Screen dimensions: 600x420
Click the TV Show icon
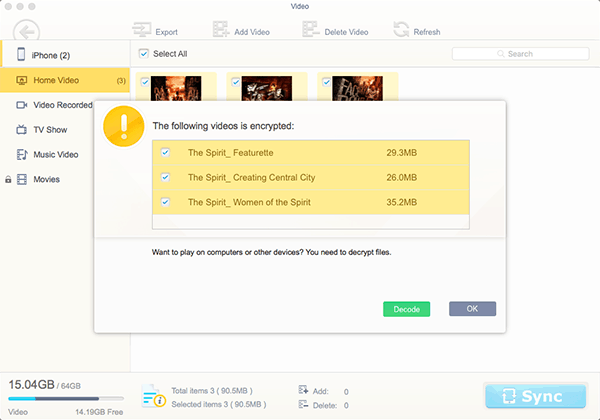pos(21,130)
